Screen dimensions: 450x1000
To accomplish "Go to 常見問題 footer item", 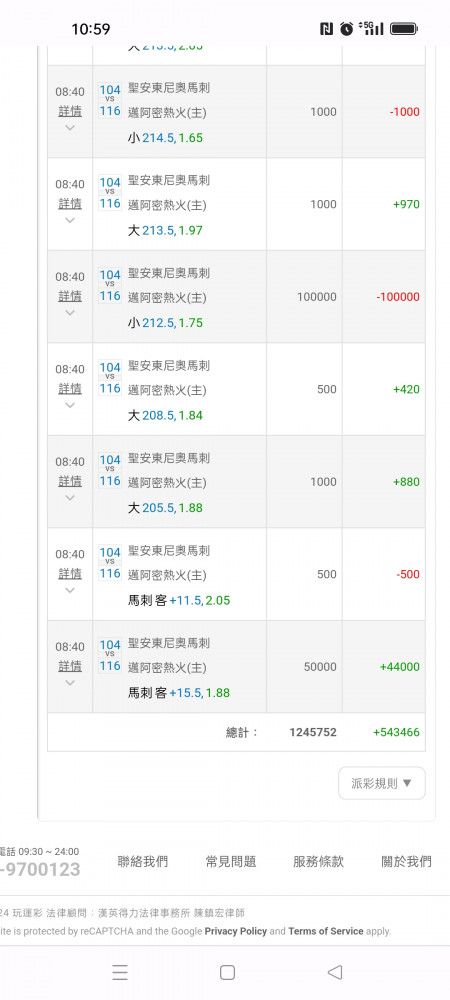I will pos(231,862).
